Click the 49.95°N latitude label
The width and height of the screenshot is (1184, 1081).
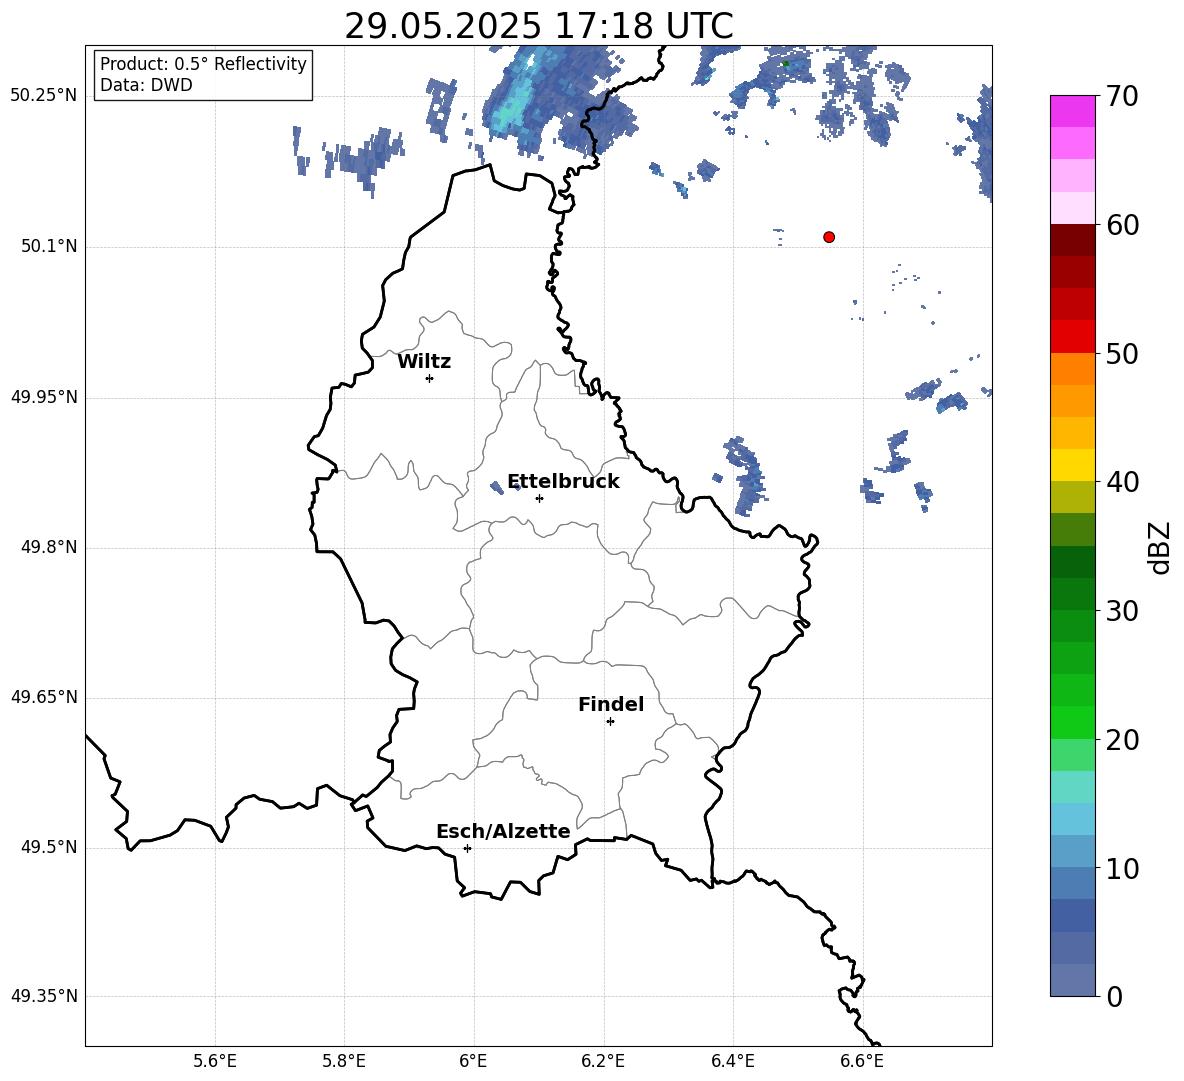coord(44,397)
